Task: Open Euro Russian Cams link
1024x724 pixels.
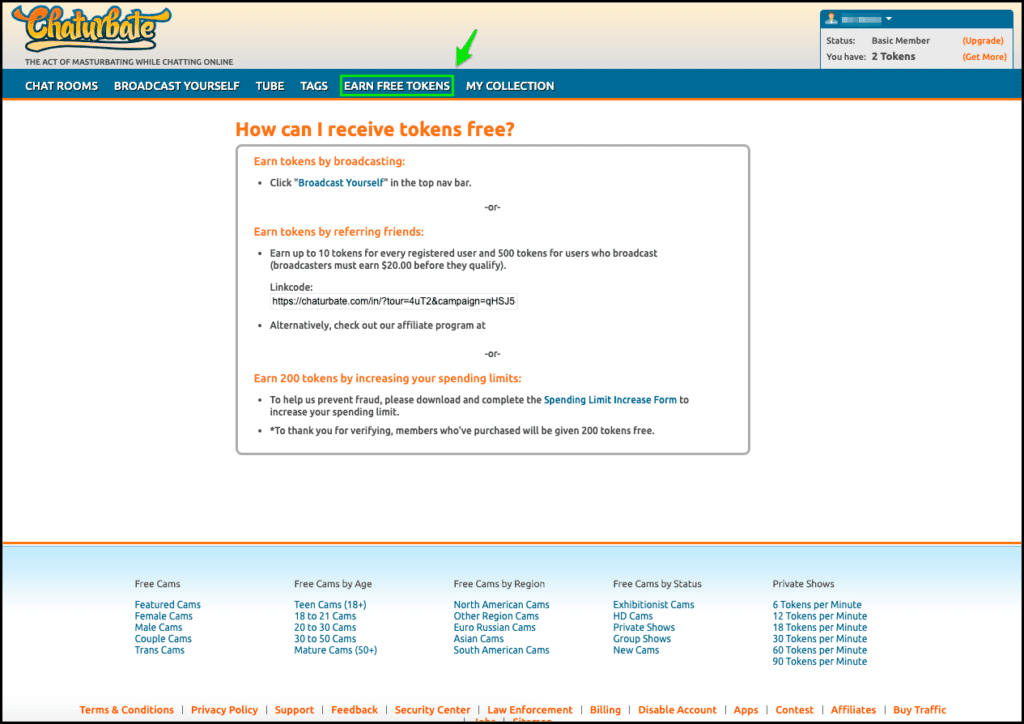Action: point(495,627)
